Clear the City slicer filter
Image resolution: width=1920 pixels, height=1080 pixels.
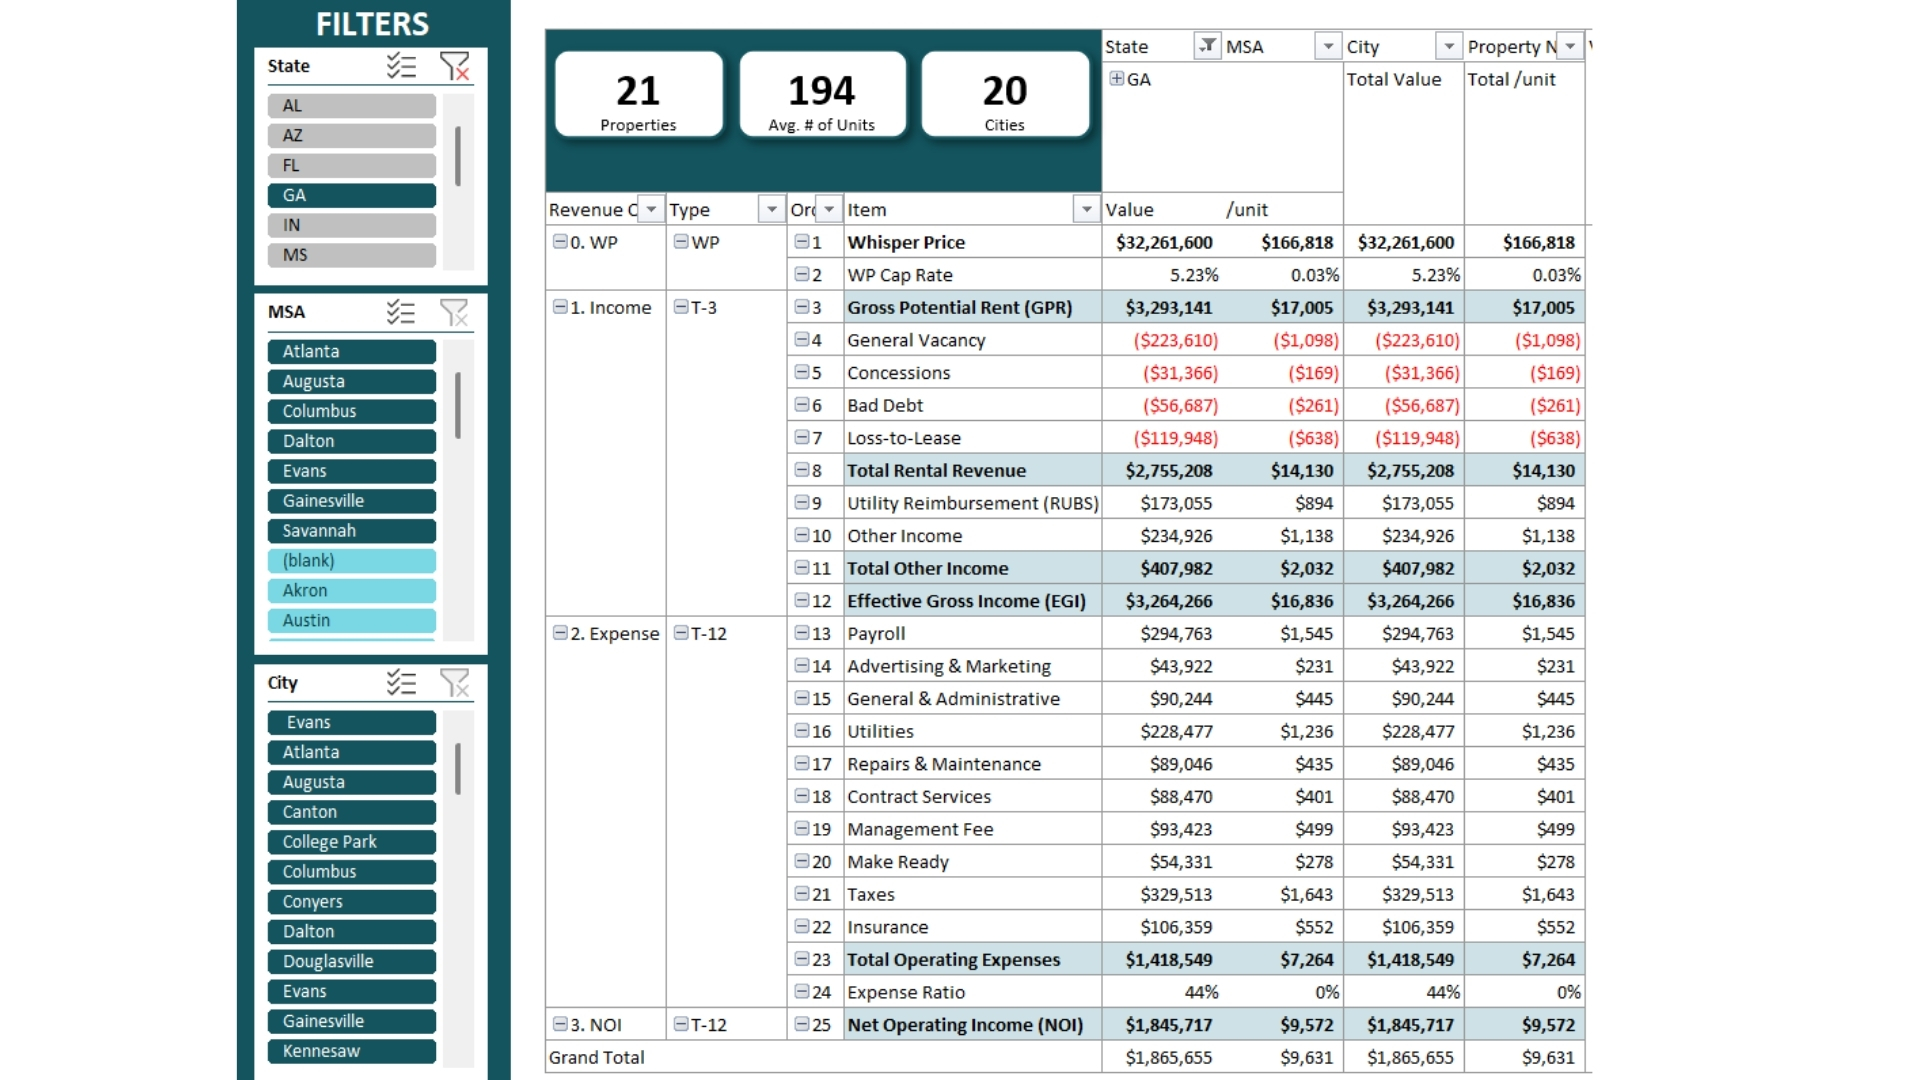(454, 683)
